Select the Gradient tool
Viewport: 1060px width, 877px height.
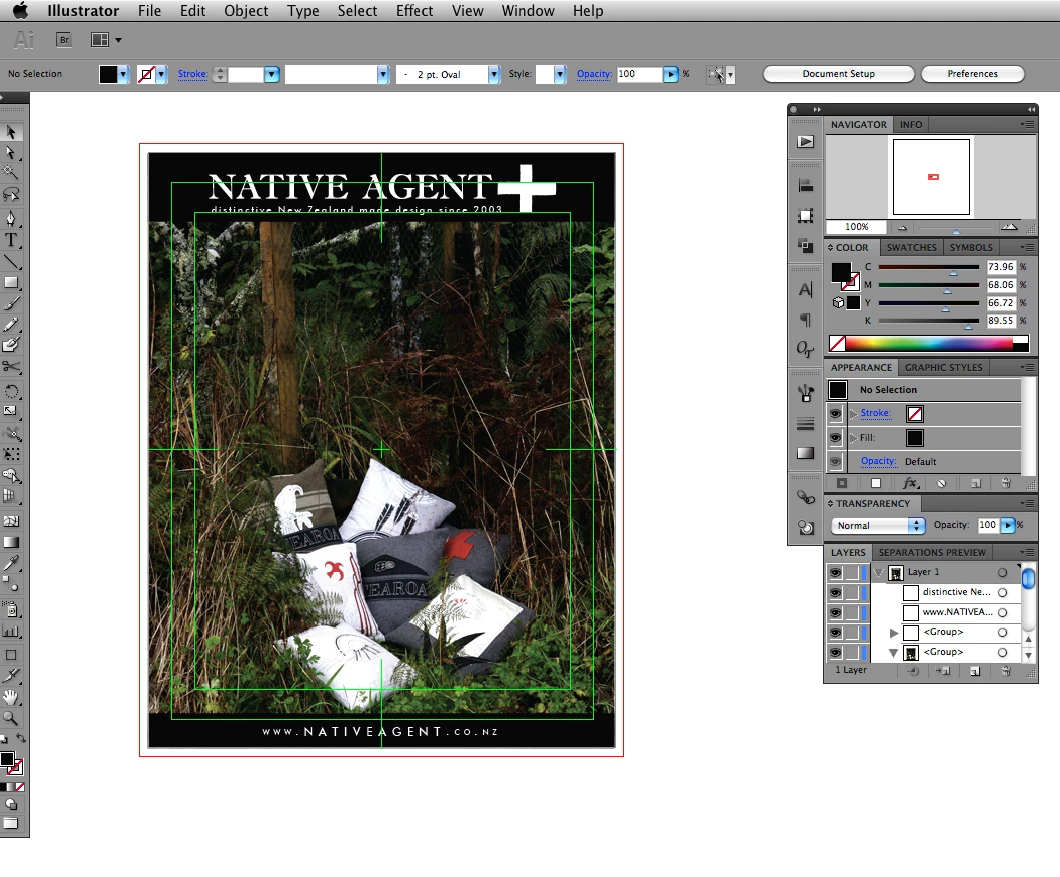[11, 542]
